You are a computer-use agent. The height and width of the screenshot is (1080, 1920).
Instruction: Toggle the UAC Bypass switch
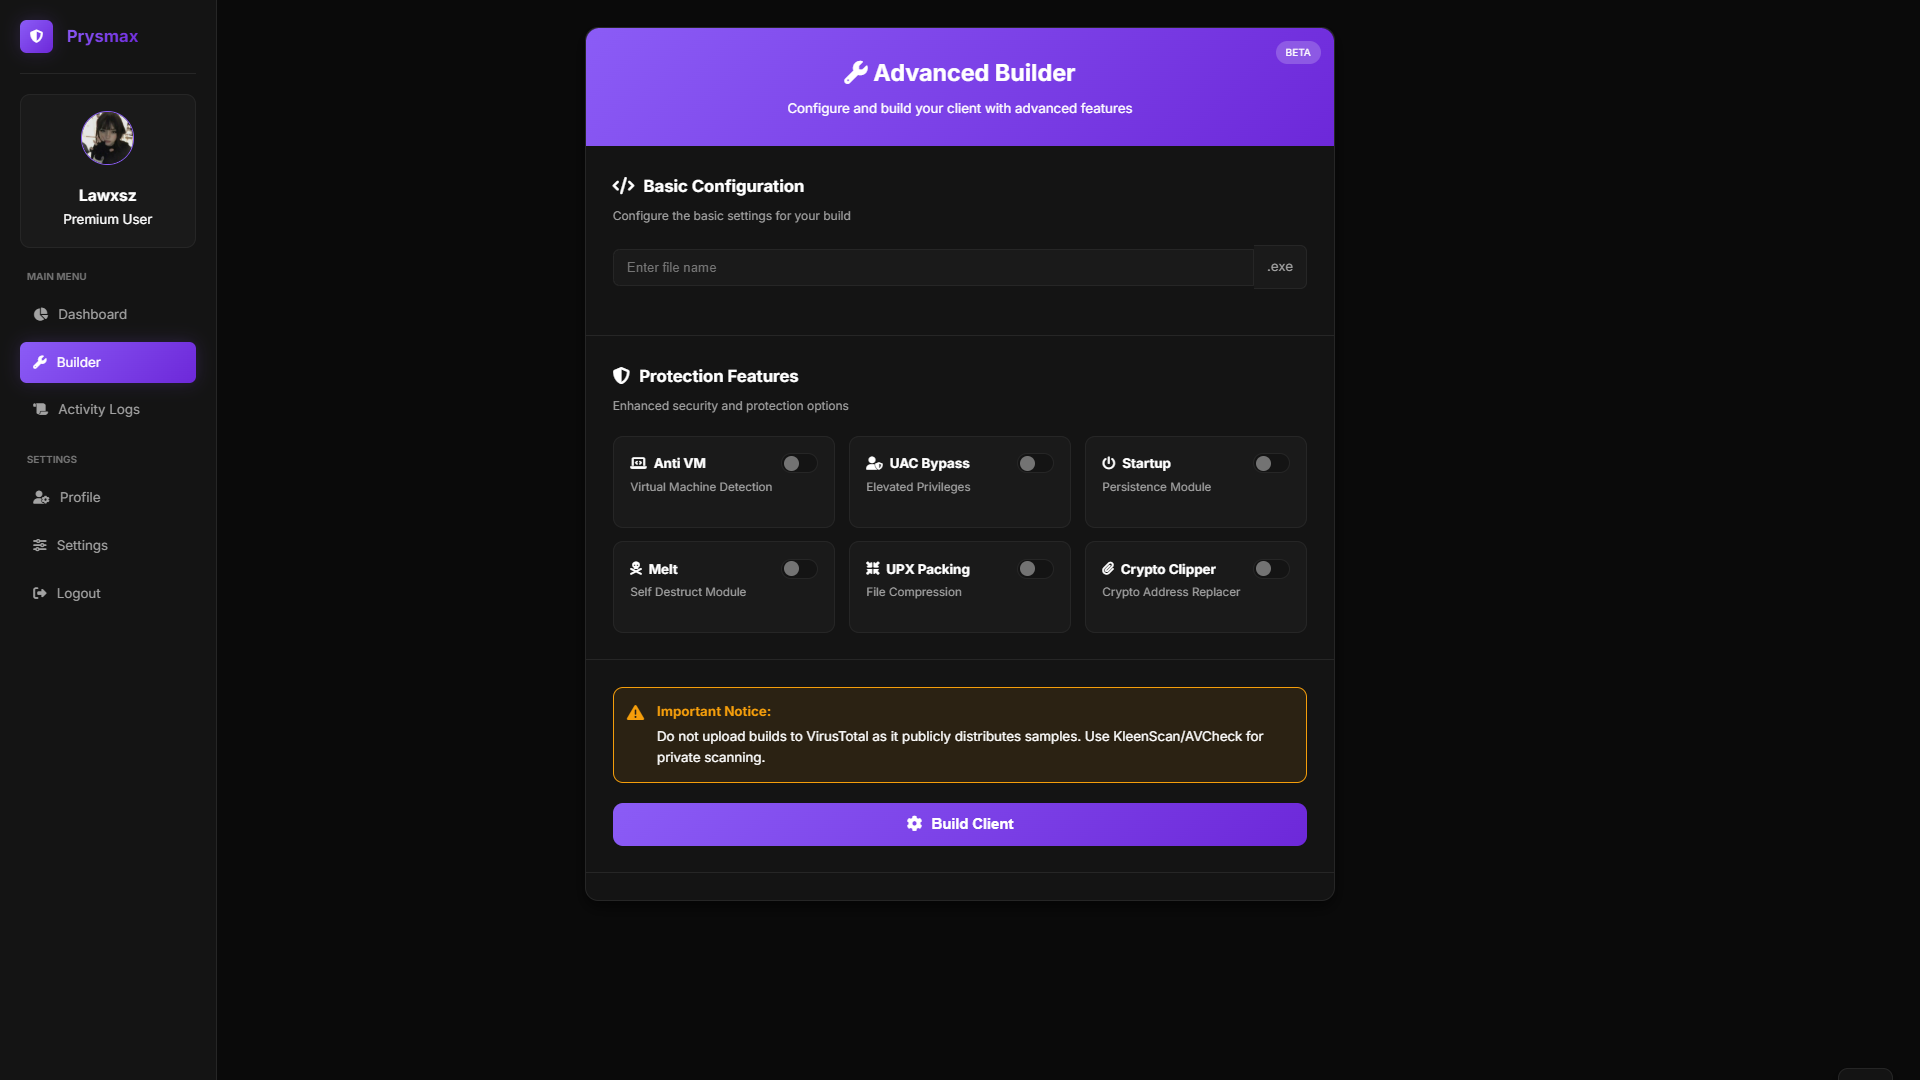1035,463
